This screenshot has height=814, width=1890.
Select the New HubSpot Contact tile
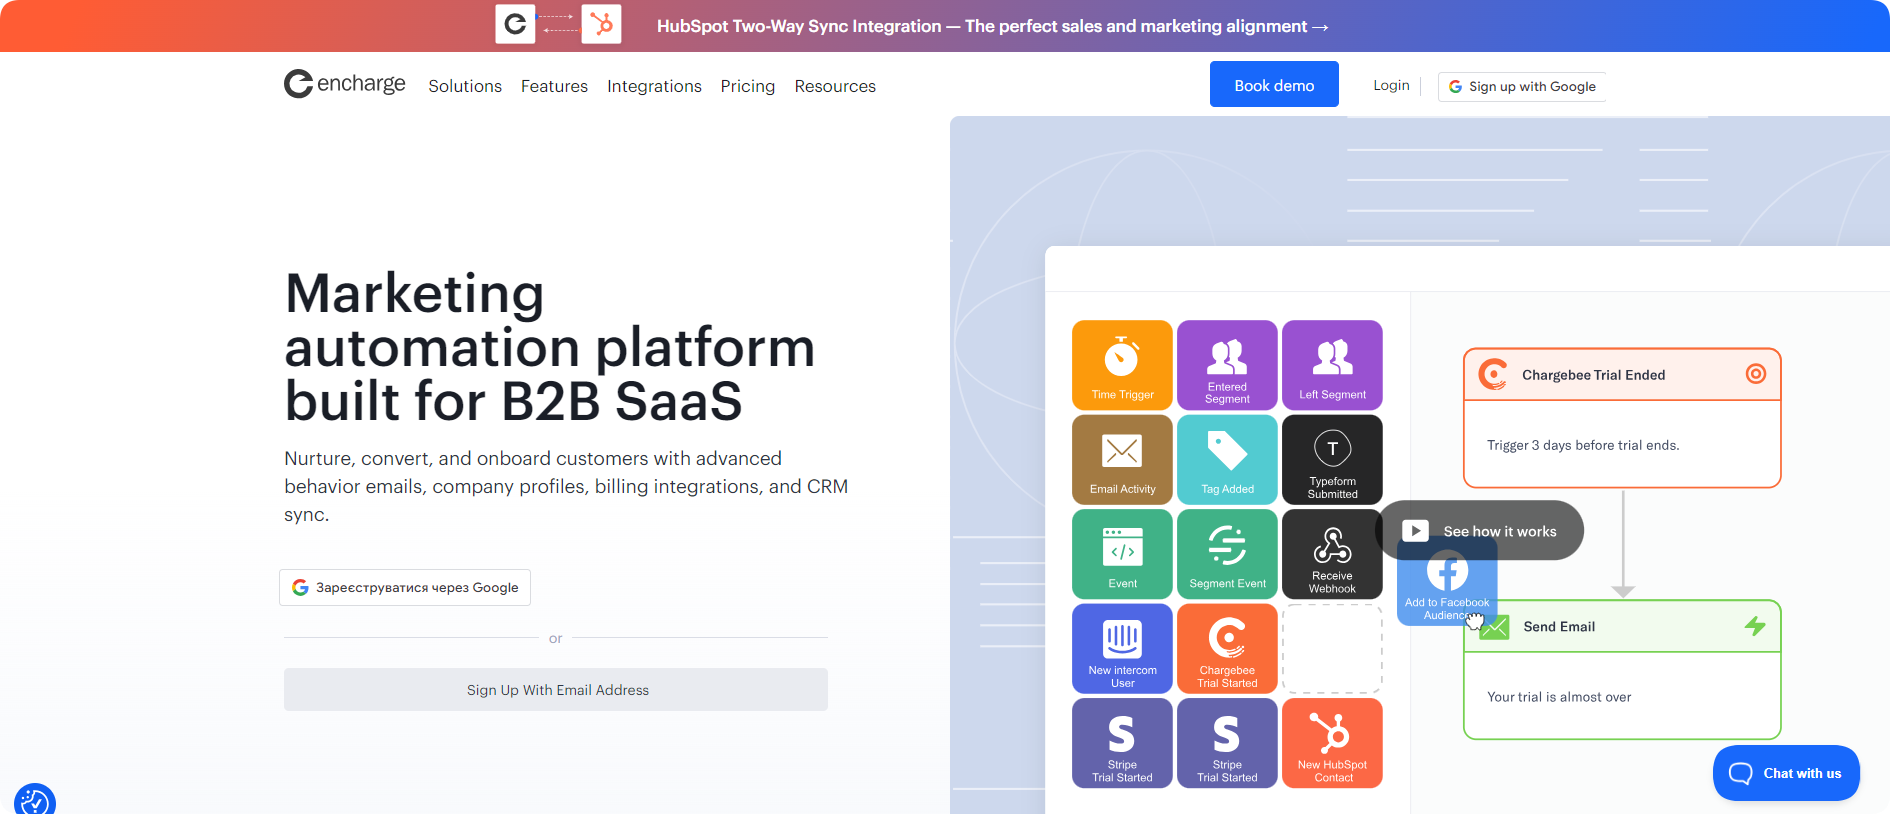[x=1332, y=743]
